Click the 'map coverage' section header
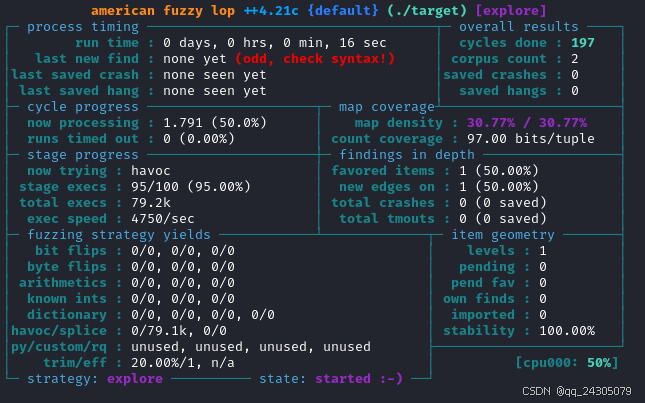The height and width of the screenshot is (403, 645). tap(387, 107)
